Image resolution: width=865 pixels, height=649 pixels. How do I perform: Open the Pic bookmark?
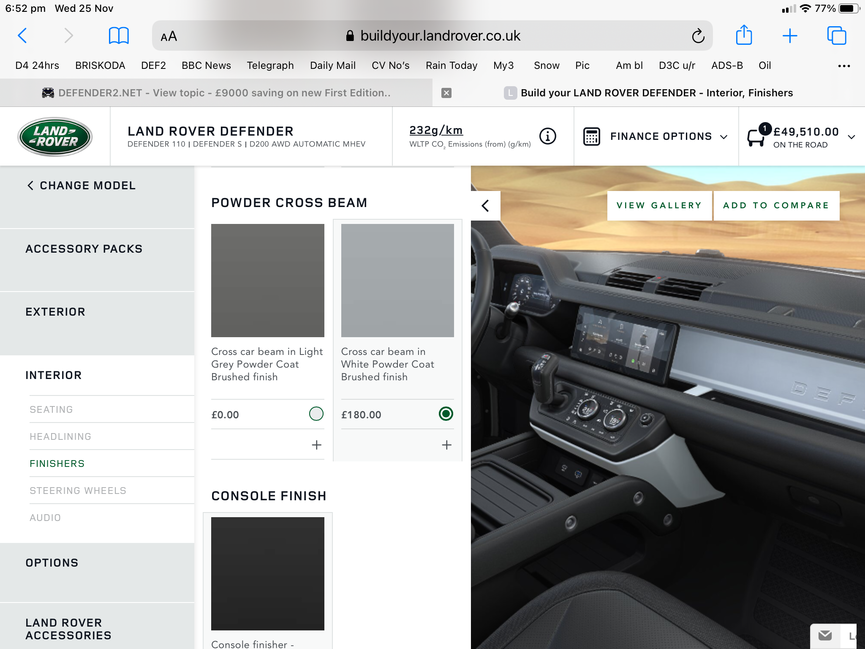[583, 66]
